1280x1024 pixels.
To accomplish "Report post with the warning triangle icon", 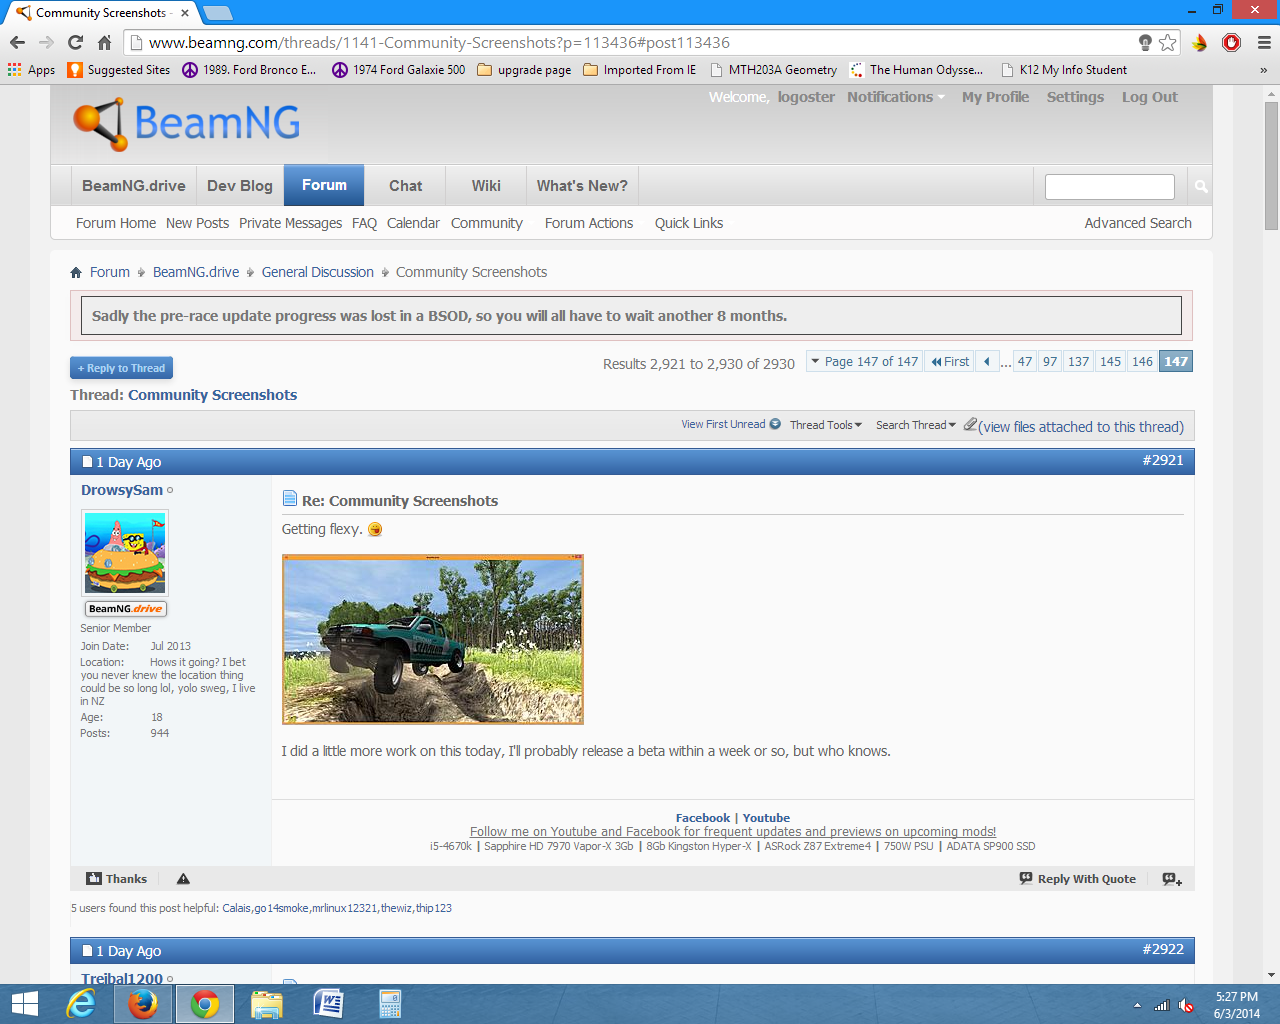I will [183, 879].
